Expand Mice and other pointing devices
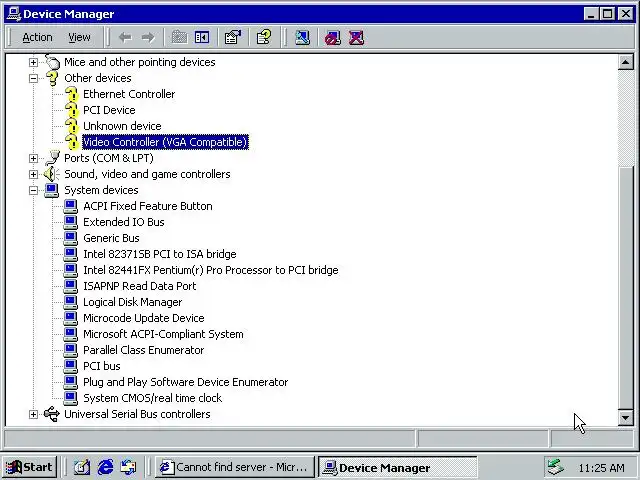This screenshot has height=480, width=640. click(33, 62)
